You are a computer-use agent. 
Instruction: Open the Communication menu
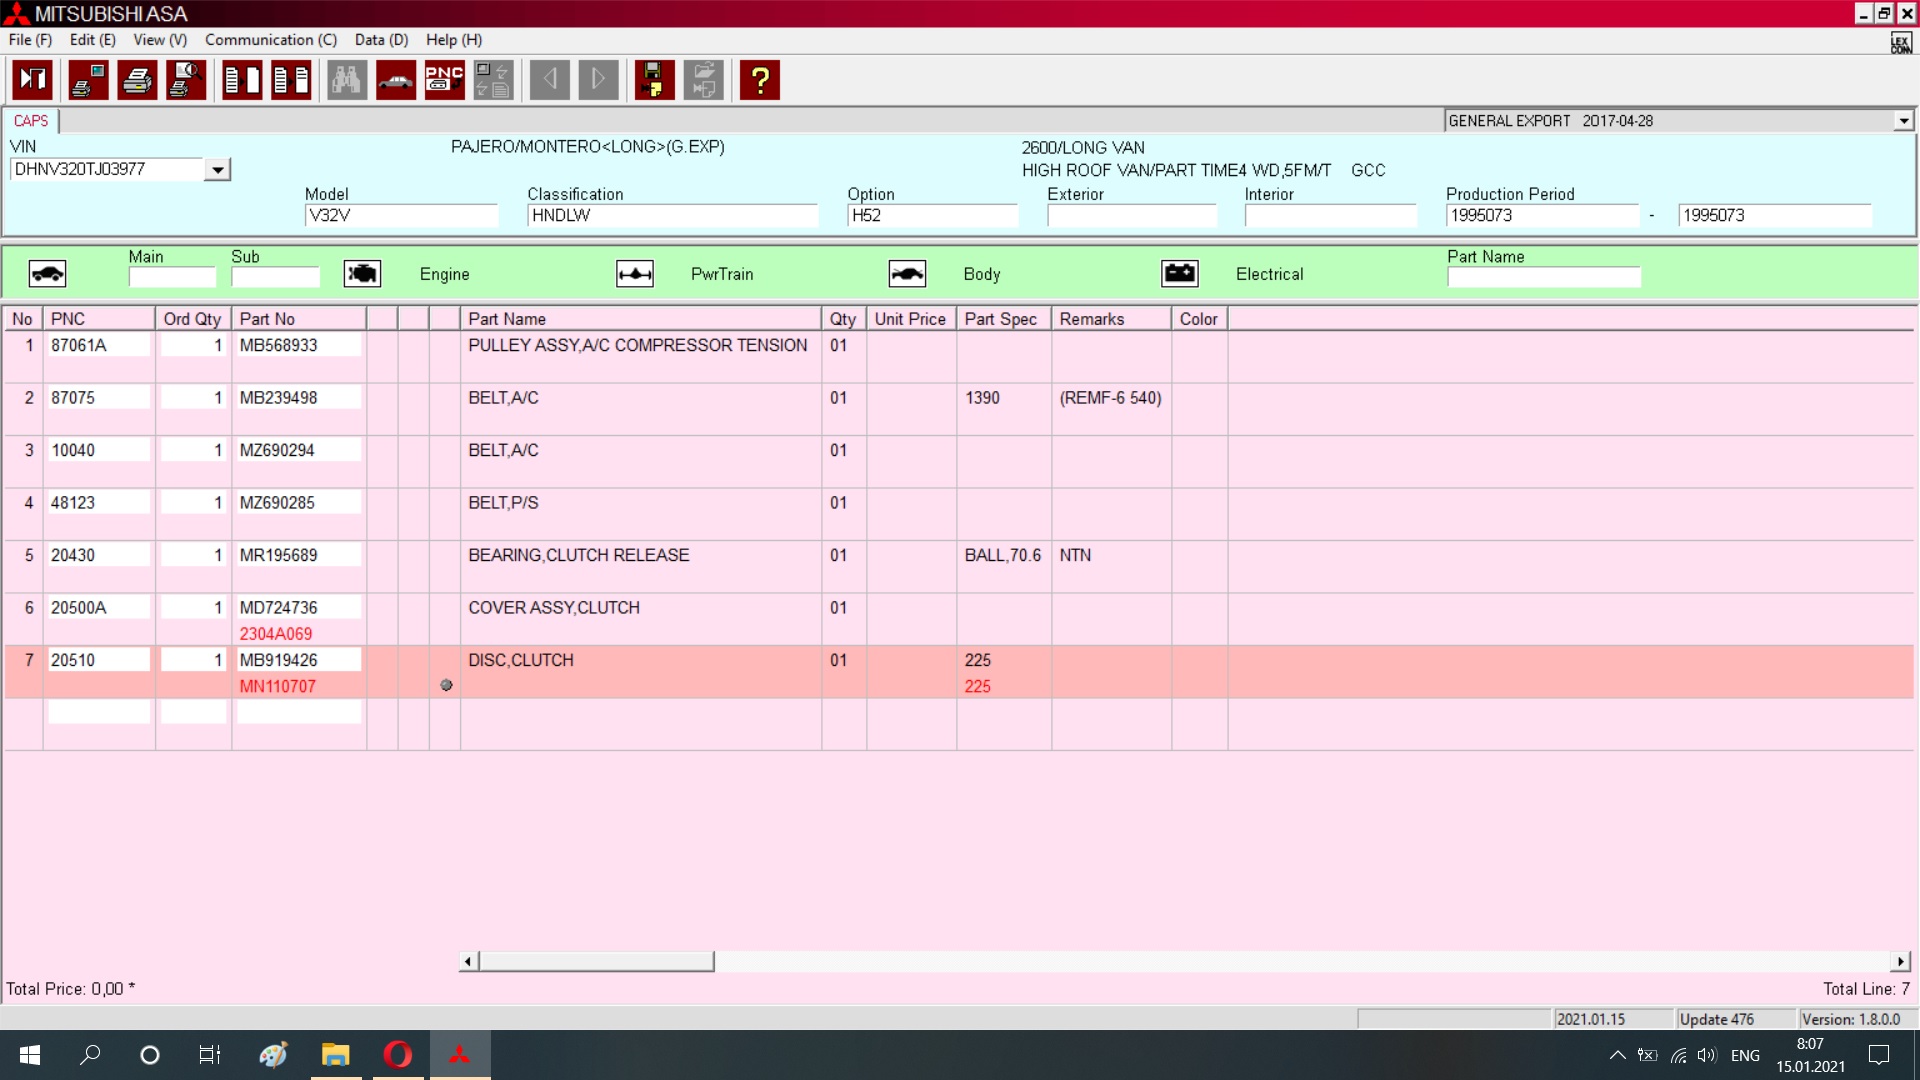271,40
